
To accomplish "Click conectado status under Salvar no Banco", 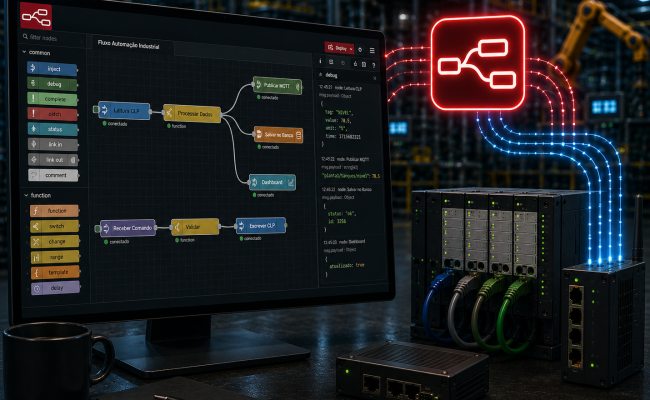I will (268, 147).
